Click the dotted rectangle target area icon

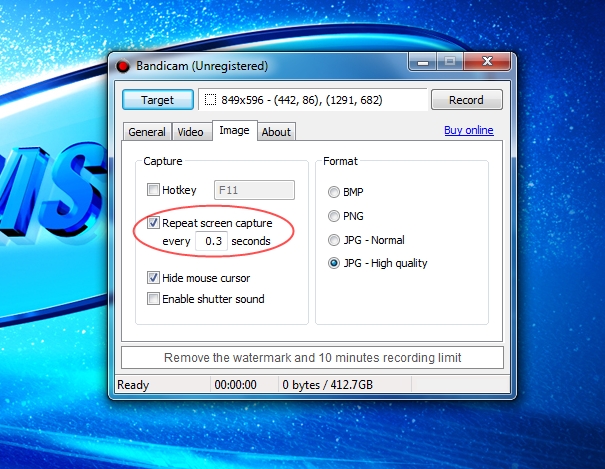210,100
